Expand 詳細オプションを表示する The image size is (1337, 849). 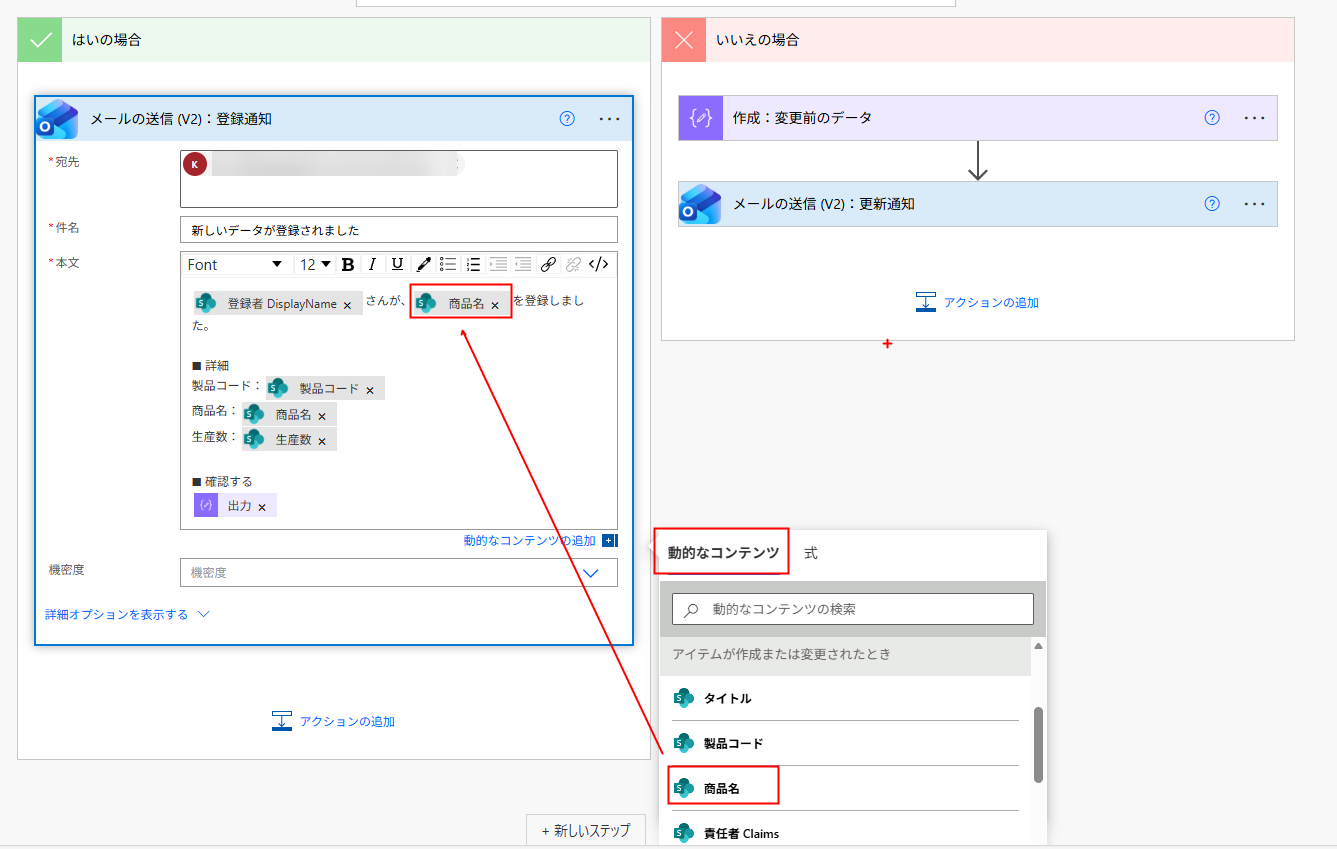tap(127, 615)
